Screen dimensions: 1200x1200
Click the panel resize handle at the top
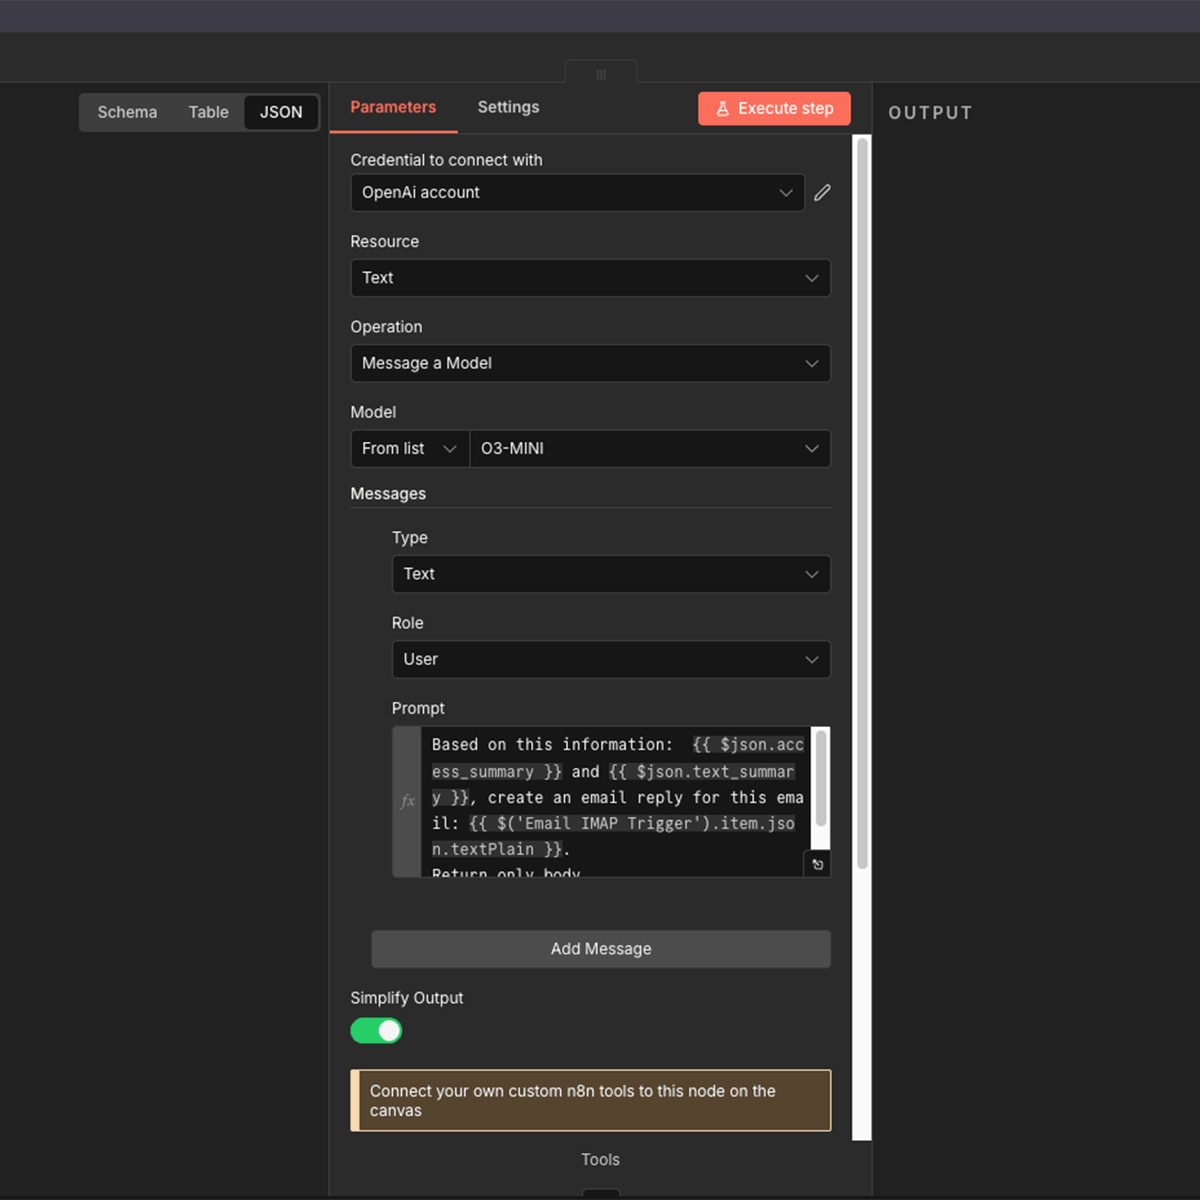tap(601, 73)
